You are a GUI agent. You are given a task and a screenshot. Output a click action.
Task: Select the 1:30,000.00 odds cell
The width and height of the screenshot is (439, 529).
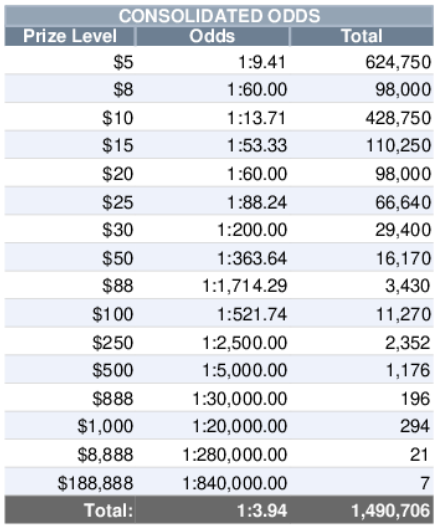click(x=212, y=398)
